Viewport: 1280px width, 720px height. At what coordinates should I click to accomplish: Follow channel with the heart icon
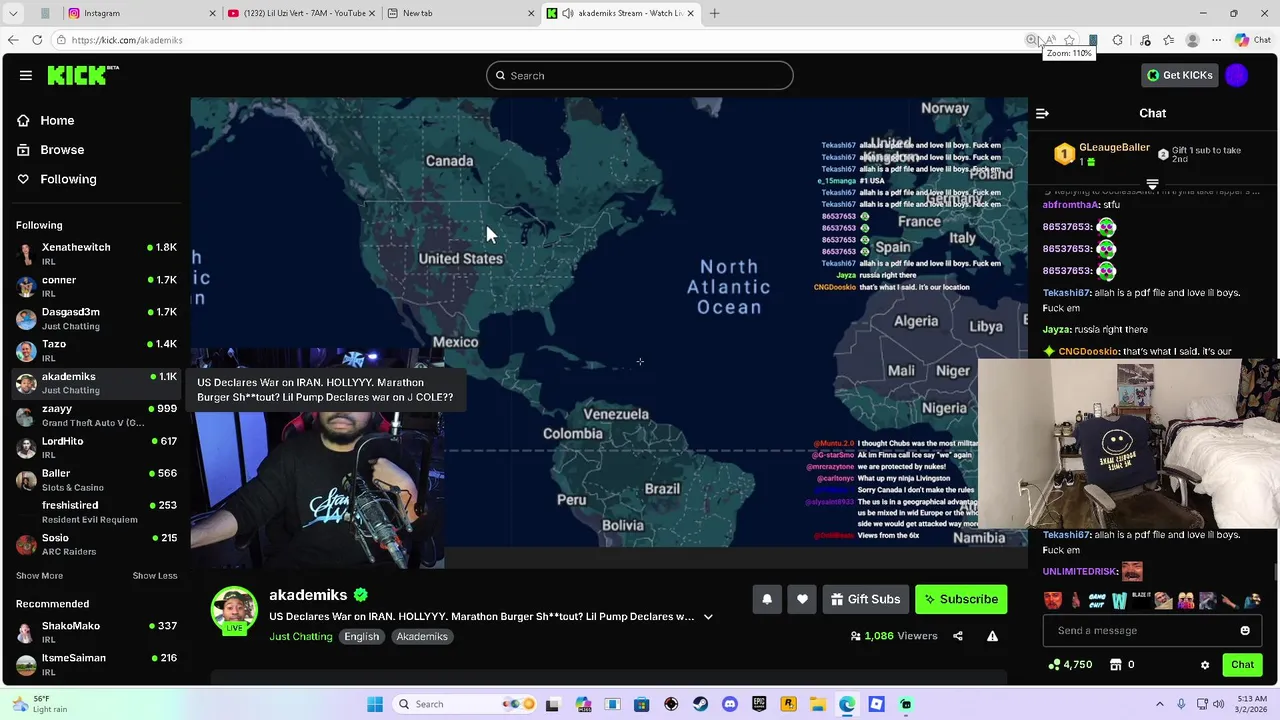click(802, 599)
